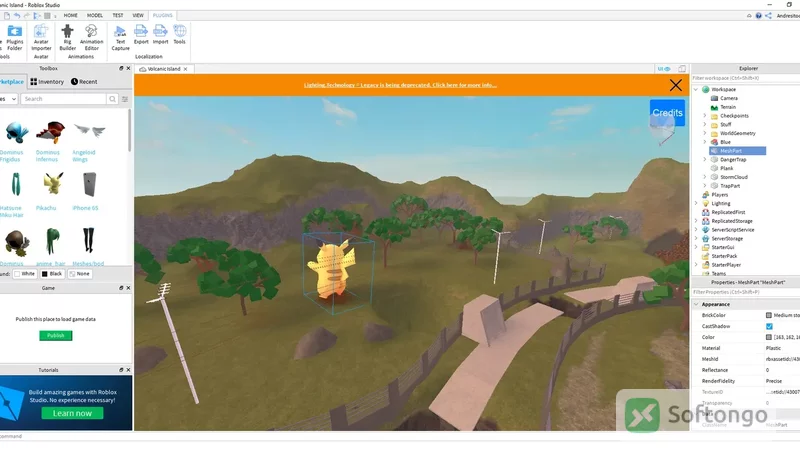Screen dimensions: 800x456
Task: Click the localization Export icon
Action: (141, 34)
